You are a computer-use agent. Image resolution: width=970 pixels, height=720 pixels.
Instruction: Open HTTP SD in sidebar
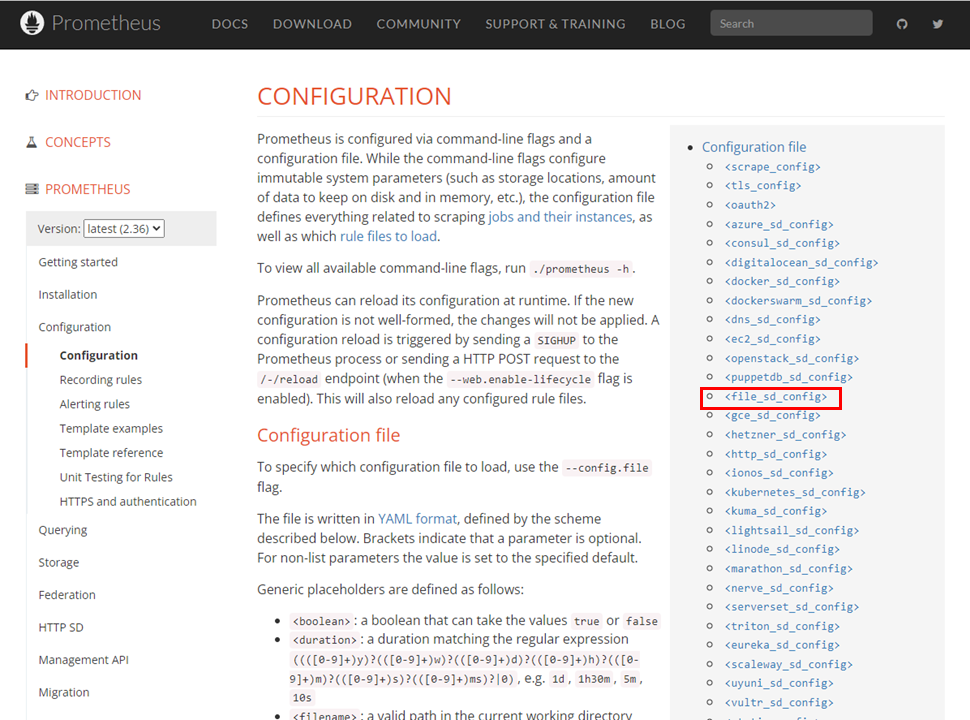(61, 627)
